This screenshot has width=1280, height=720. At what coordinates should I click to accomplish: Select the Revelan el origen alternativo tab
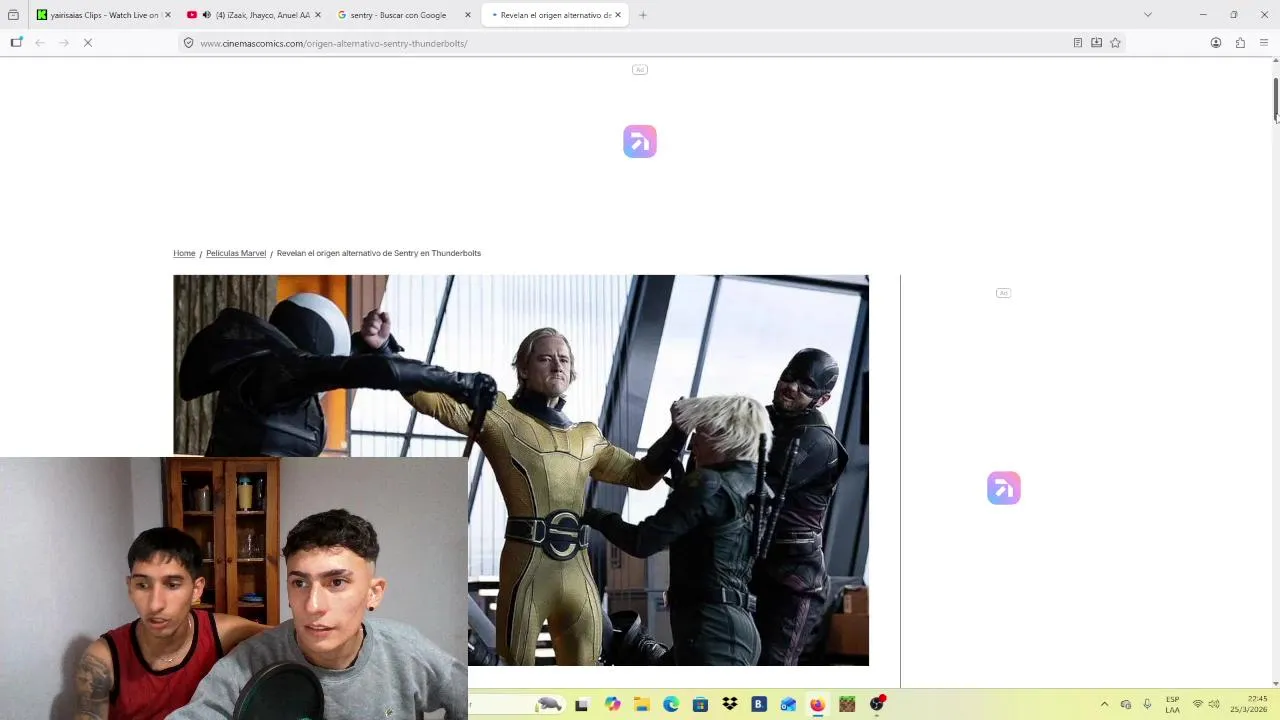point(554,15)
